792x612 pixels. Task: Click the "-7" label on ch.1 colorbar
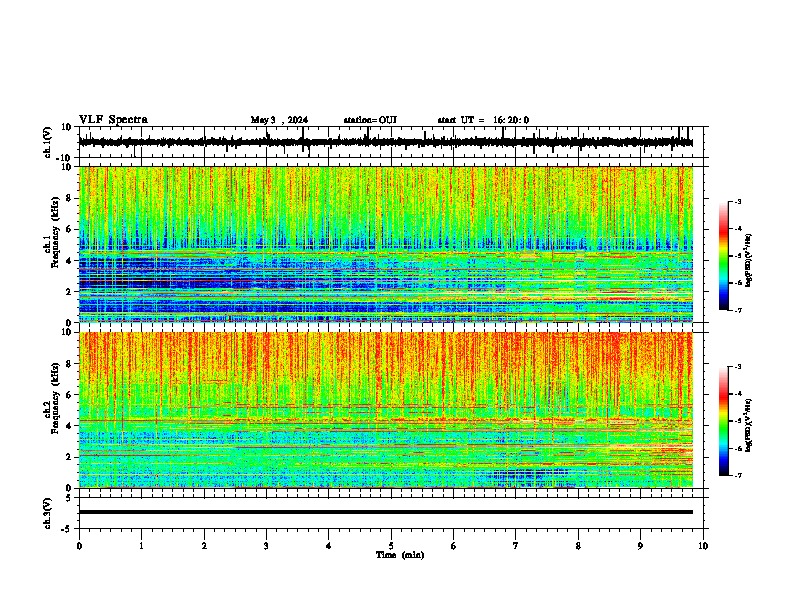click(737, 310)
